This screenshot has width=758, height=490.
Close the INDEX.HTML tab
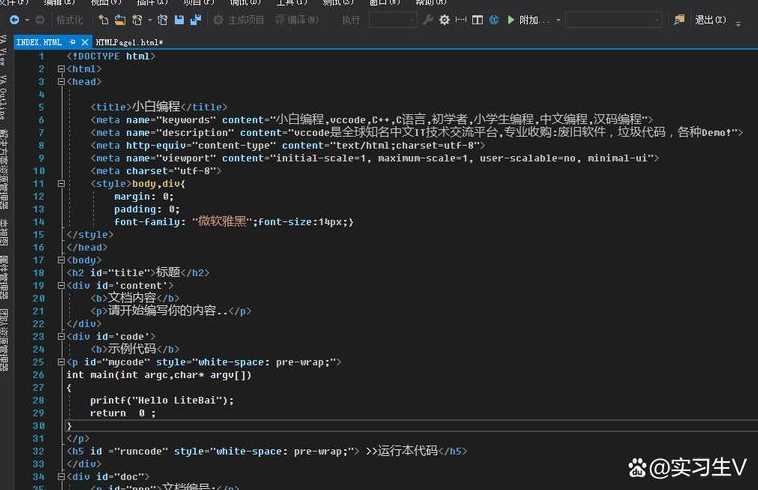click(x=85, y=43)
